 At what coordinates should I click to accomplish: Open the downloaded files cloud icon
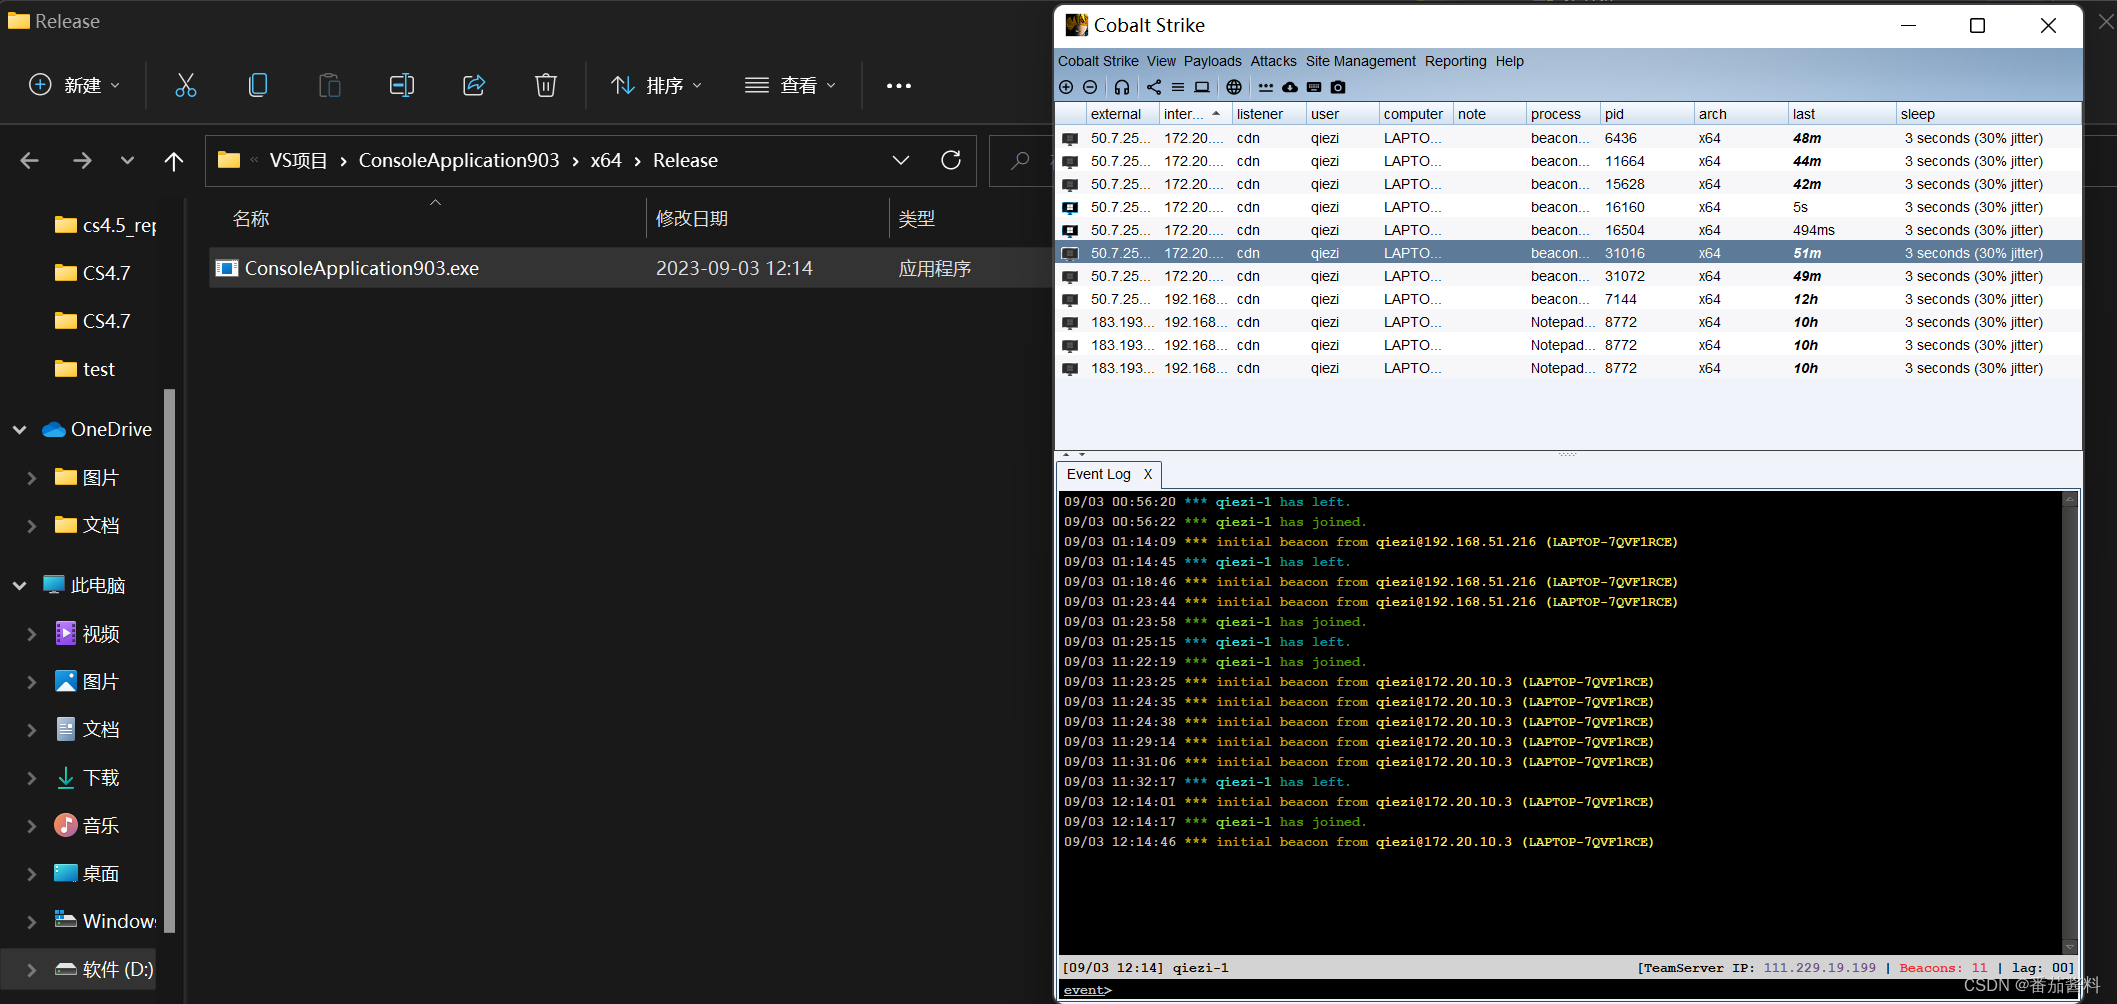pos(1290,87)
